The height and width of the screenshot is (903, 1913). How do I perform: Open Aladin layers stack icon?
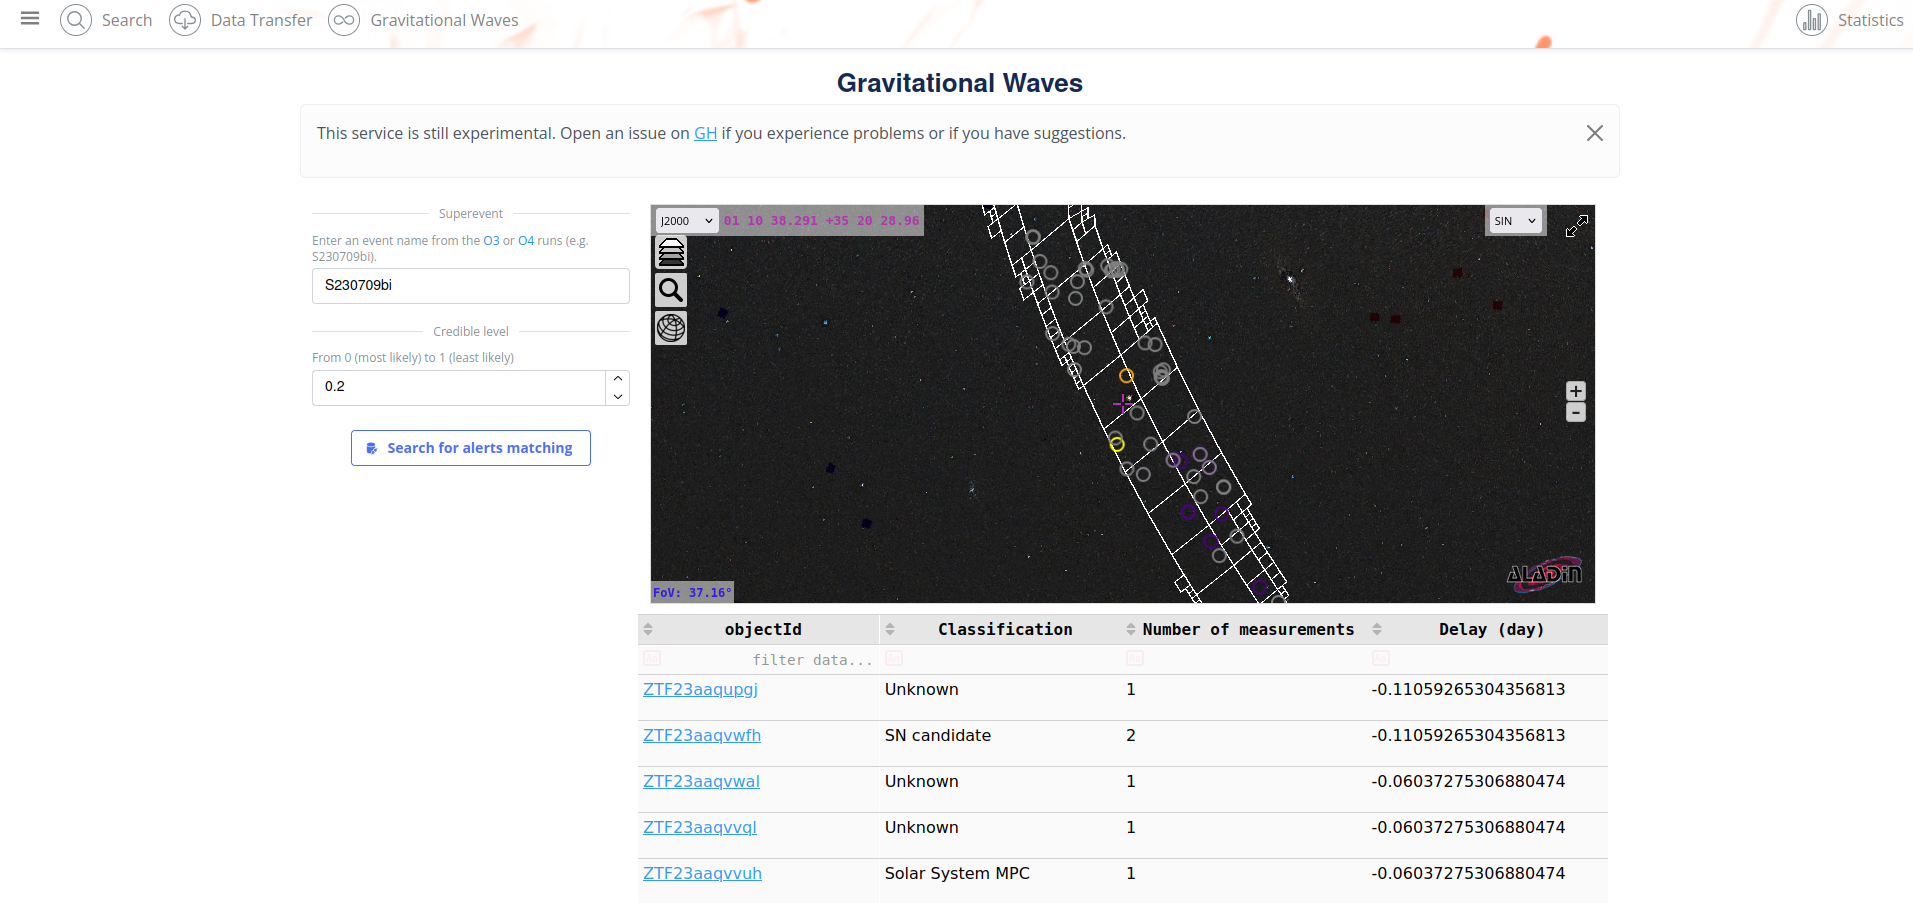point(671,252)
